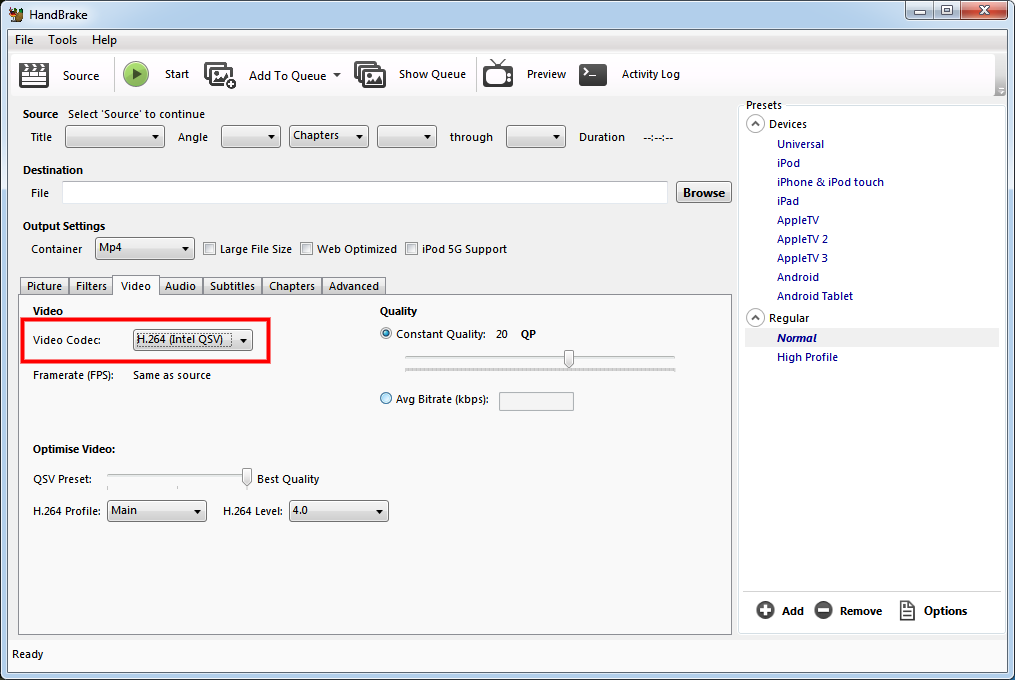
Task: Open the Activity Log terminal icon
Action: tap(592, 74)
